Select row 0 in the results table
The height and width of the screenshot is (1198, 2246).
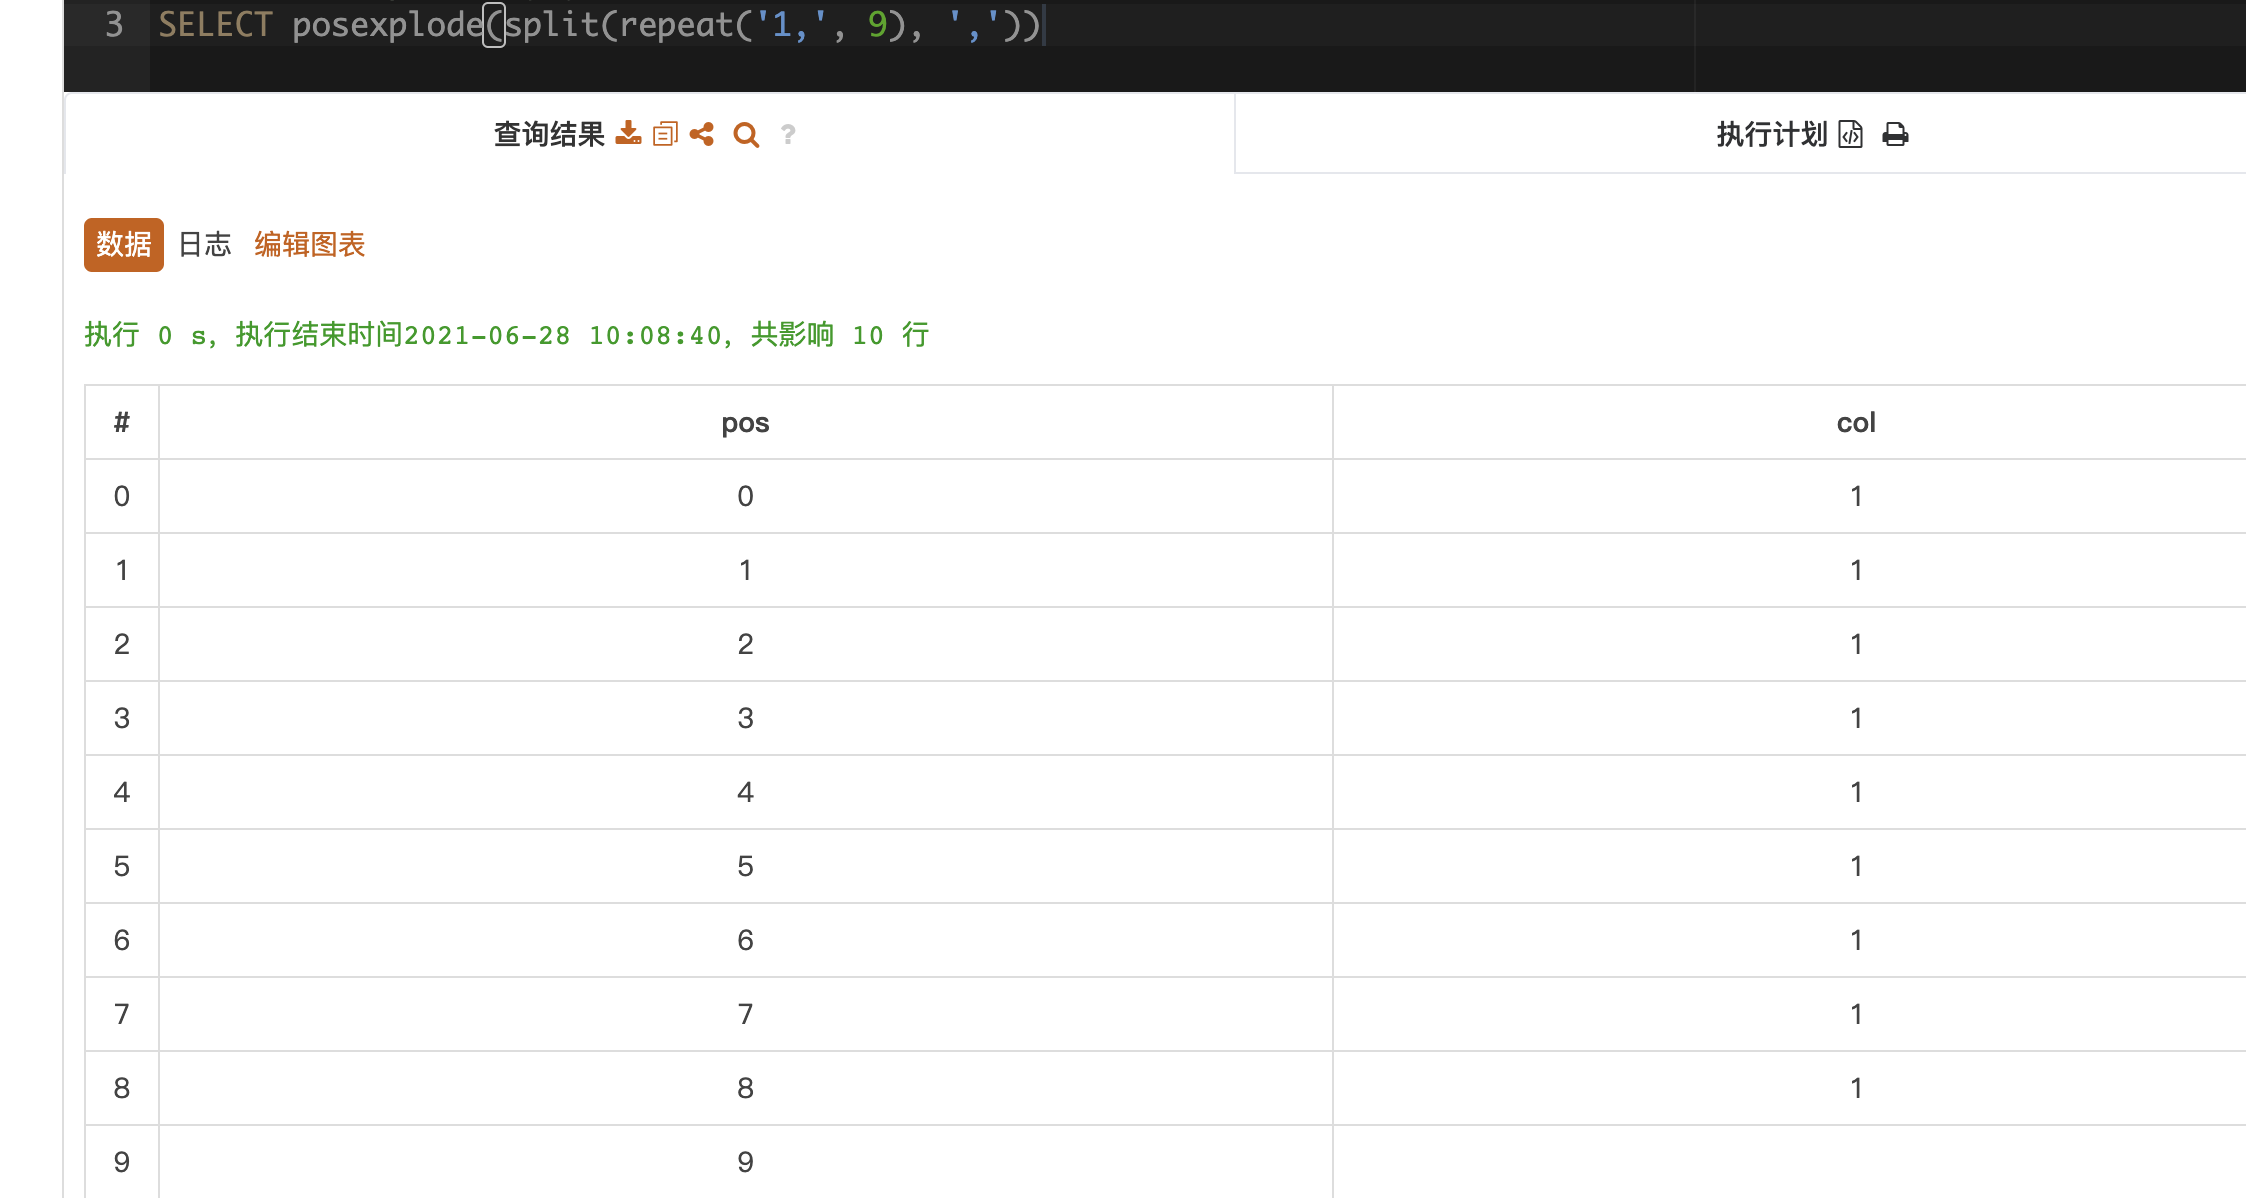tap(121, 495)
